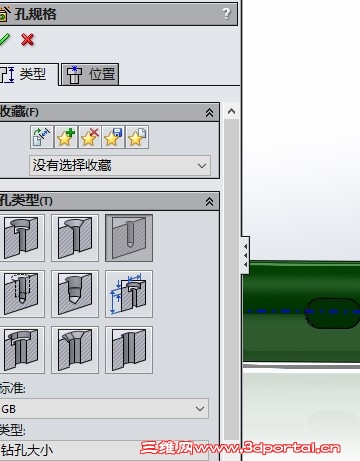Select countersink slot type
This screenshot has width=360, height=461.
pyautogui.click(x=75, y=350)
